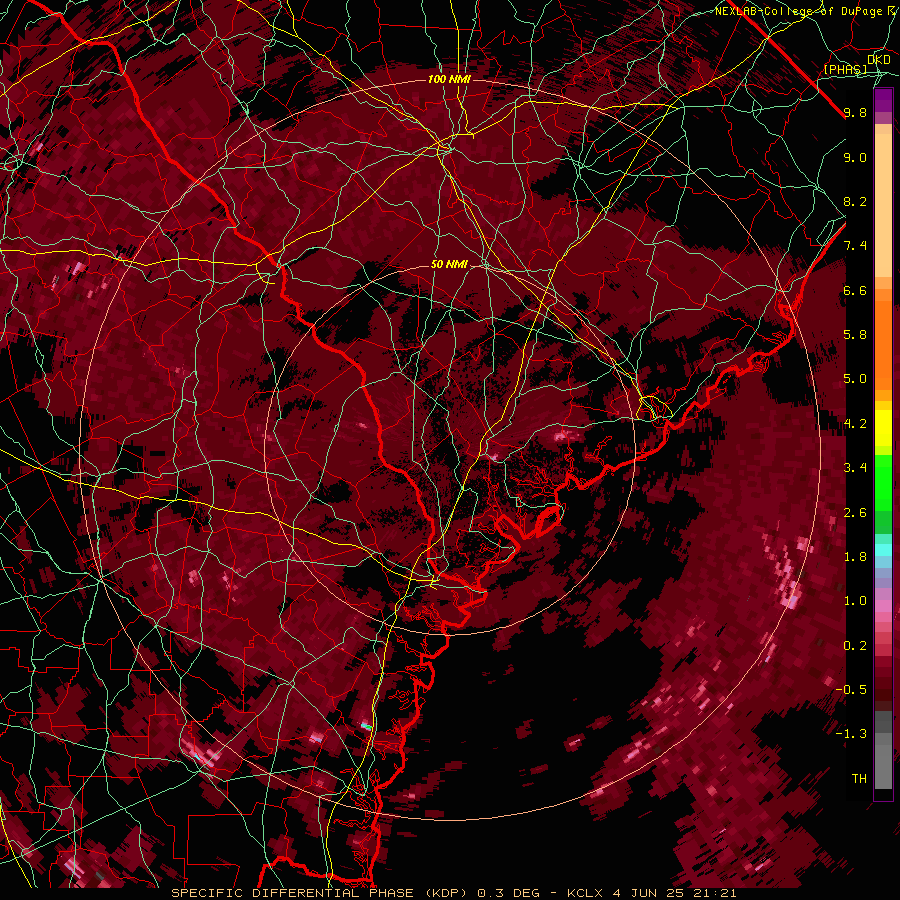Click the 1.0 scale value

coord(855,601)
